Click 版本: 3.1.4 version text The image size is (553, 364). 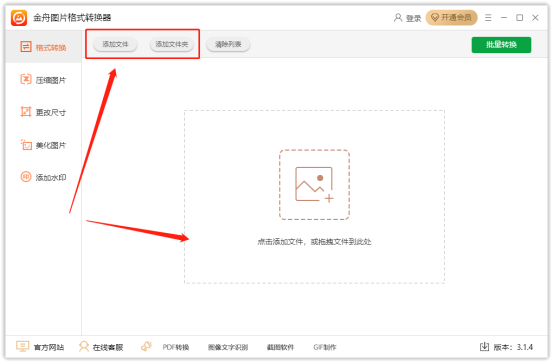513,347
